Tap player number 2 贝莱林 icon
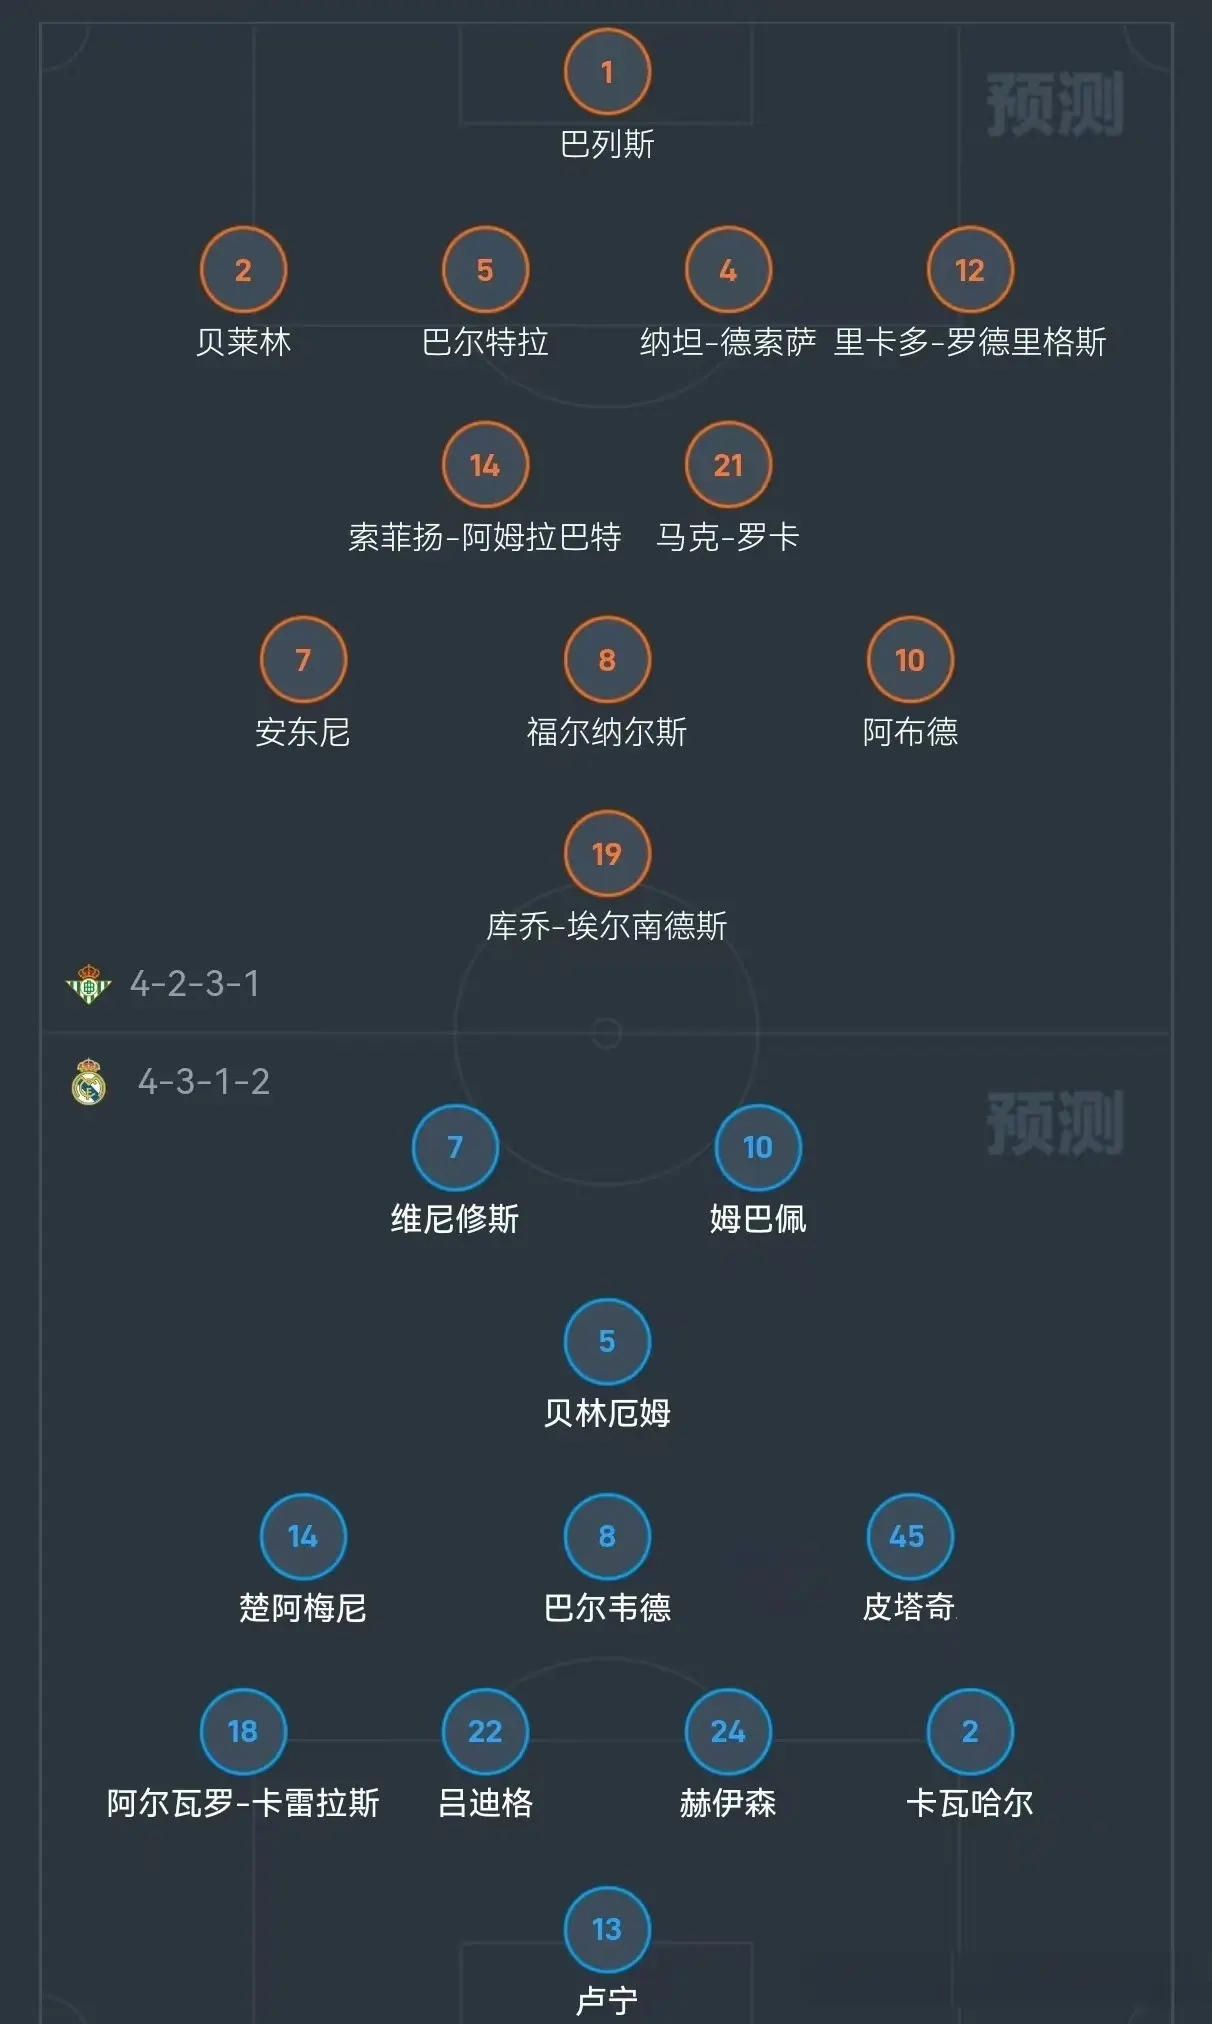 point(243,270)
